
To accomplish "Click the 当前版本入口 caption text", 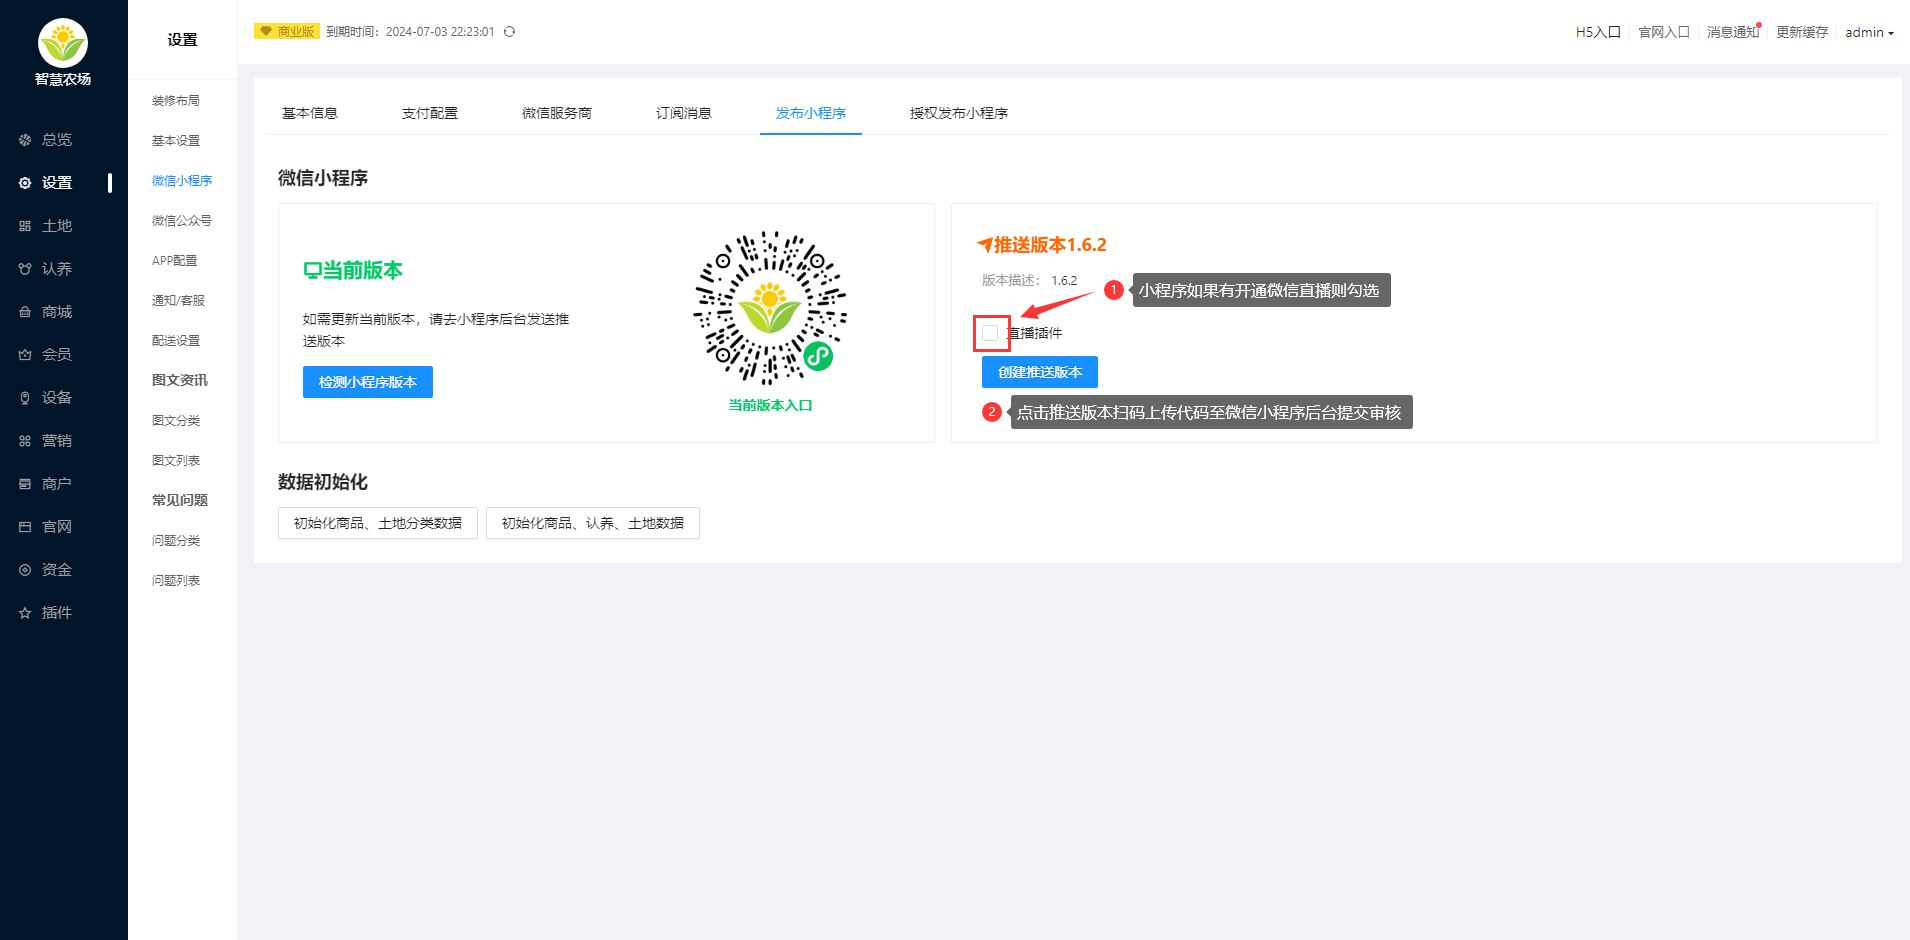I will pyautogui.click(x=770, y=406).
